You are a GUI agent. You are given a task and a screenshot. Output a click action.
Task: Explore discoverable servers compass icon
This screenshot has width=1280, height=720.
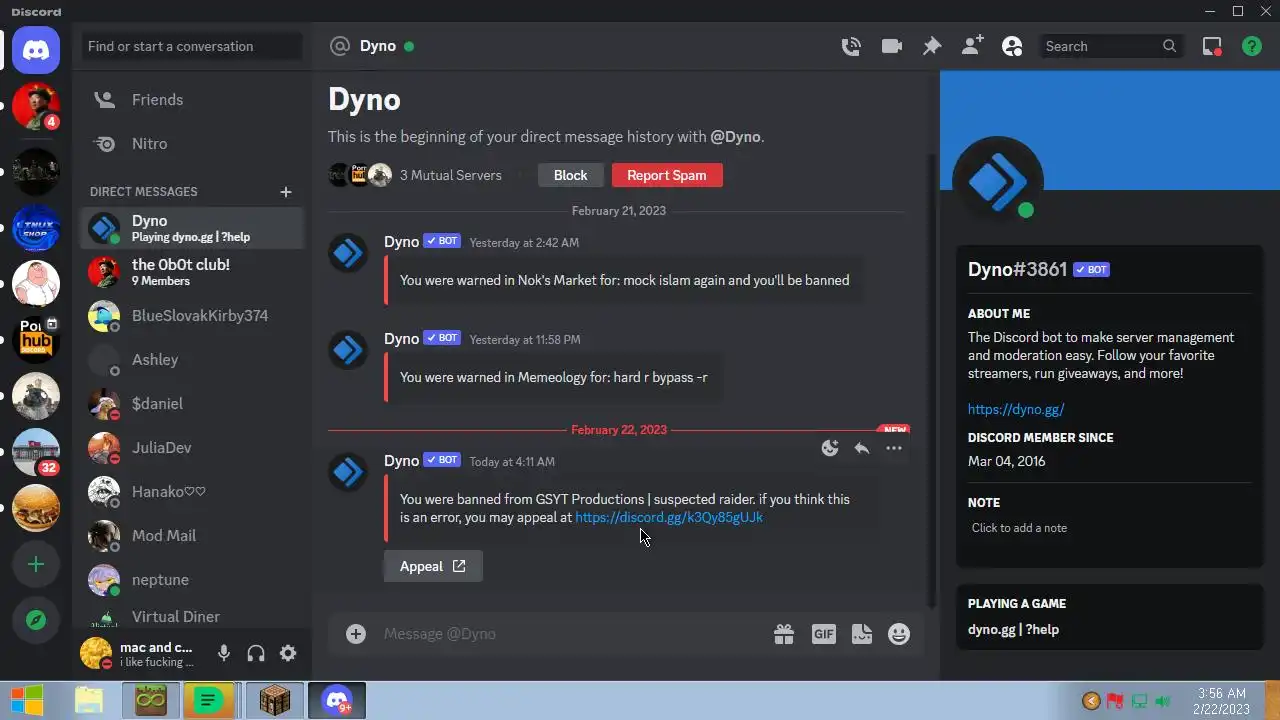click(x=36, y=620)
